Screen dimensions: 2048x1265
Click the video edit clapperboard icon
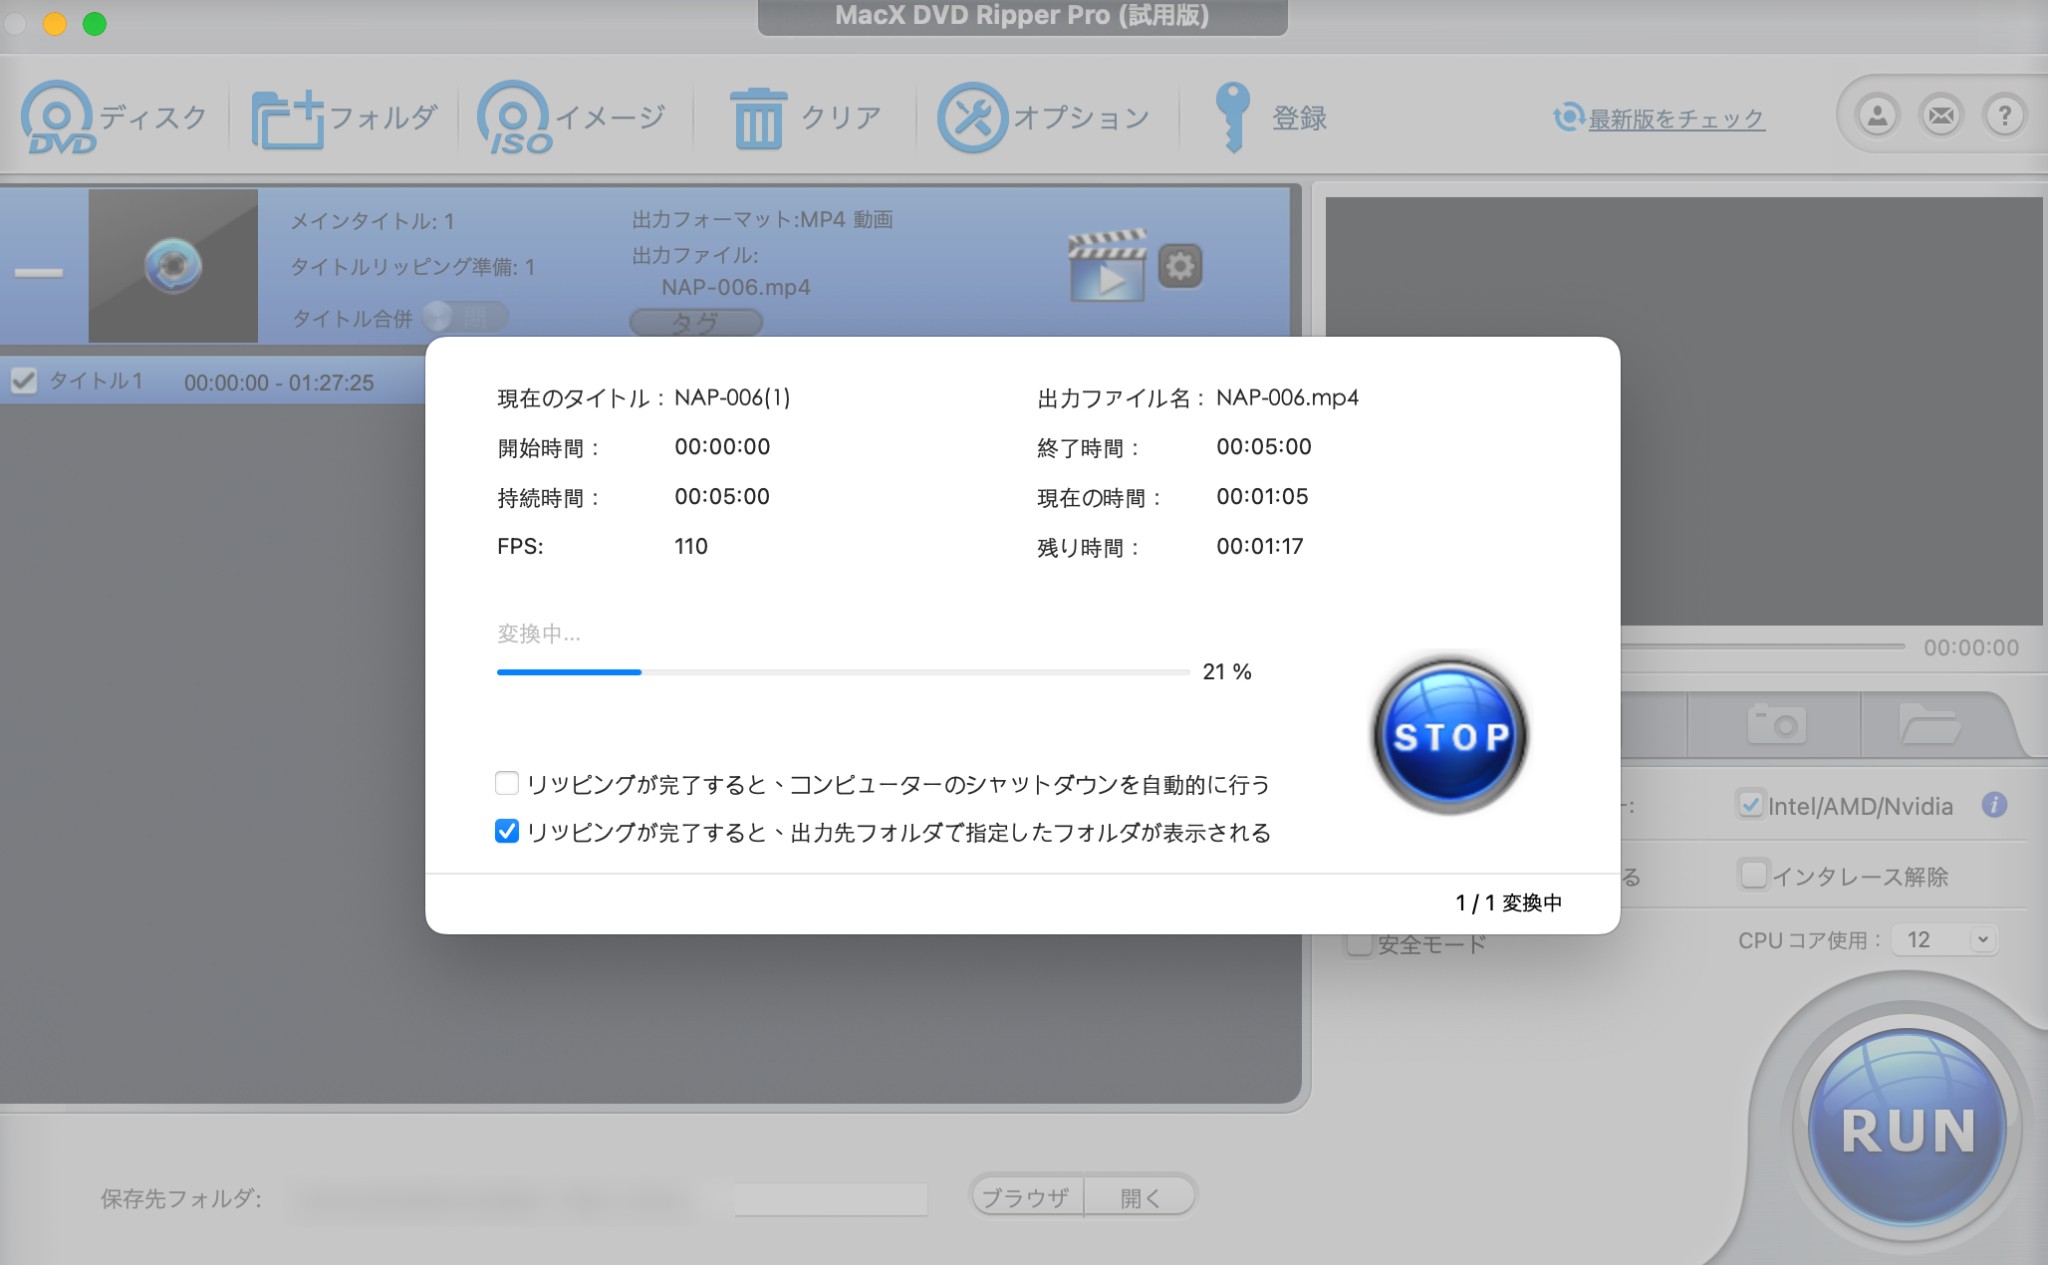click(x=1107, y=266)
